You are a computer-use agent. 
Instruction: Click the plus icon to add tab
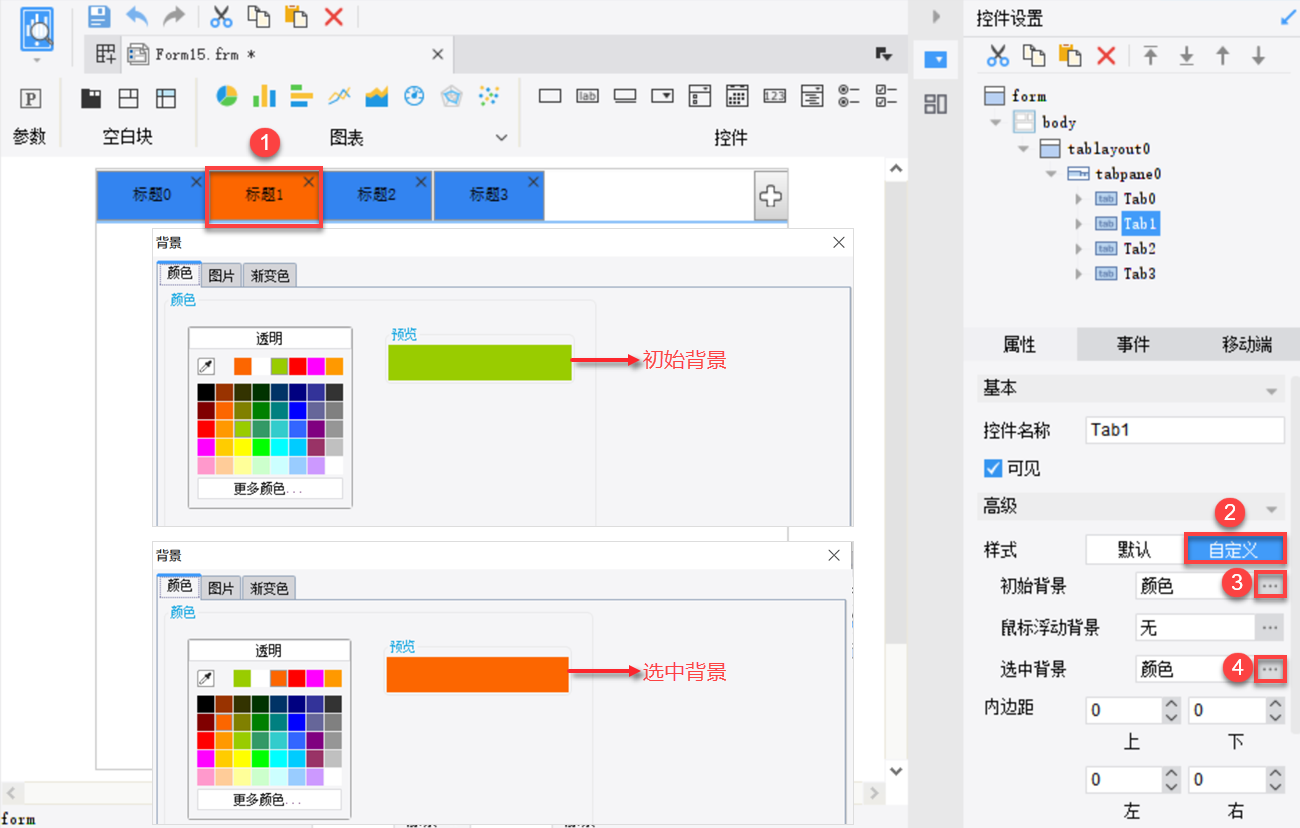coord(770,196)
